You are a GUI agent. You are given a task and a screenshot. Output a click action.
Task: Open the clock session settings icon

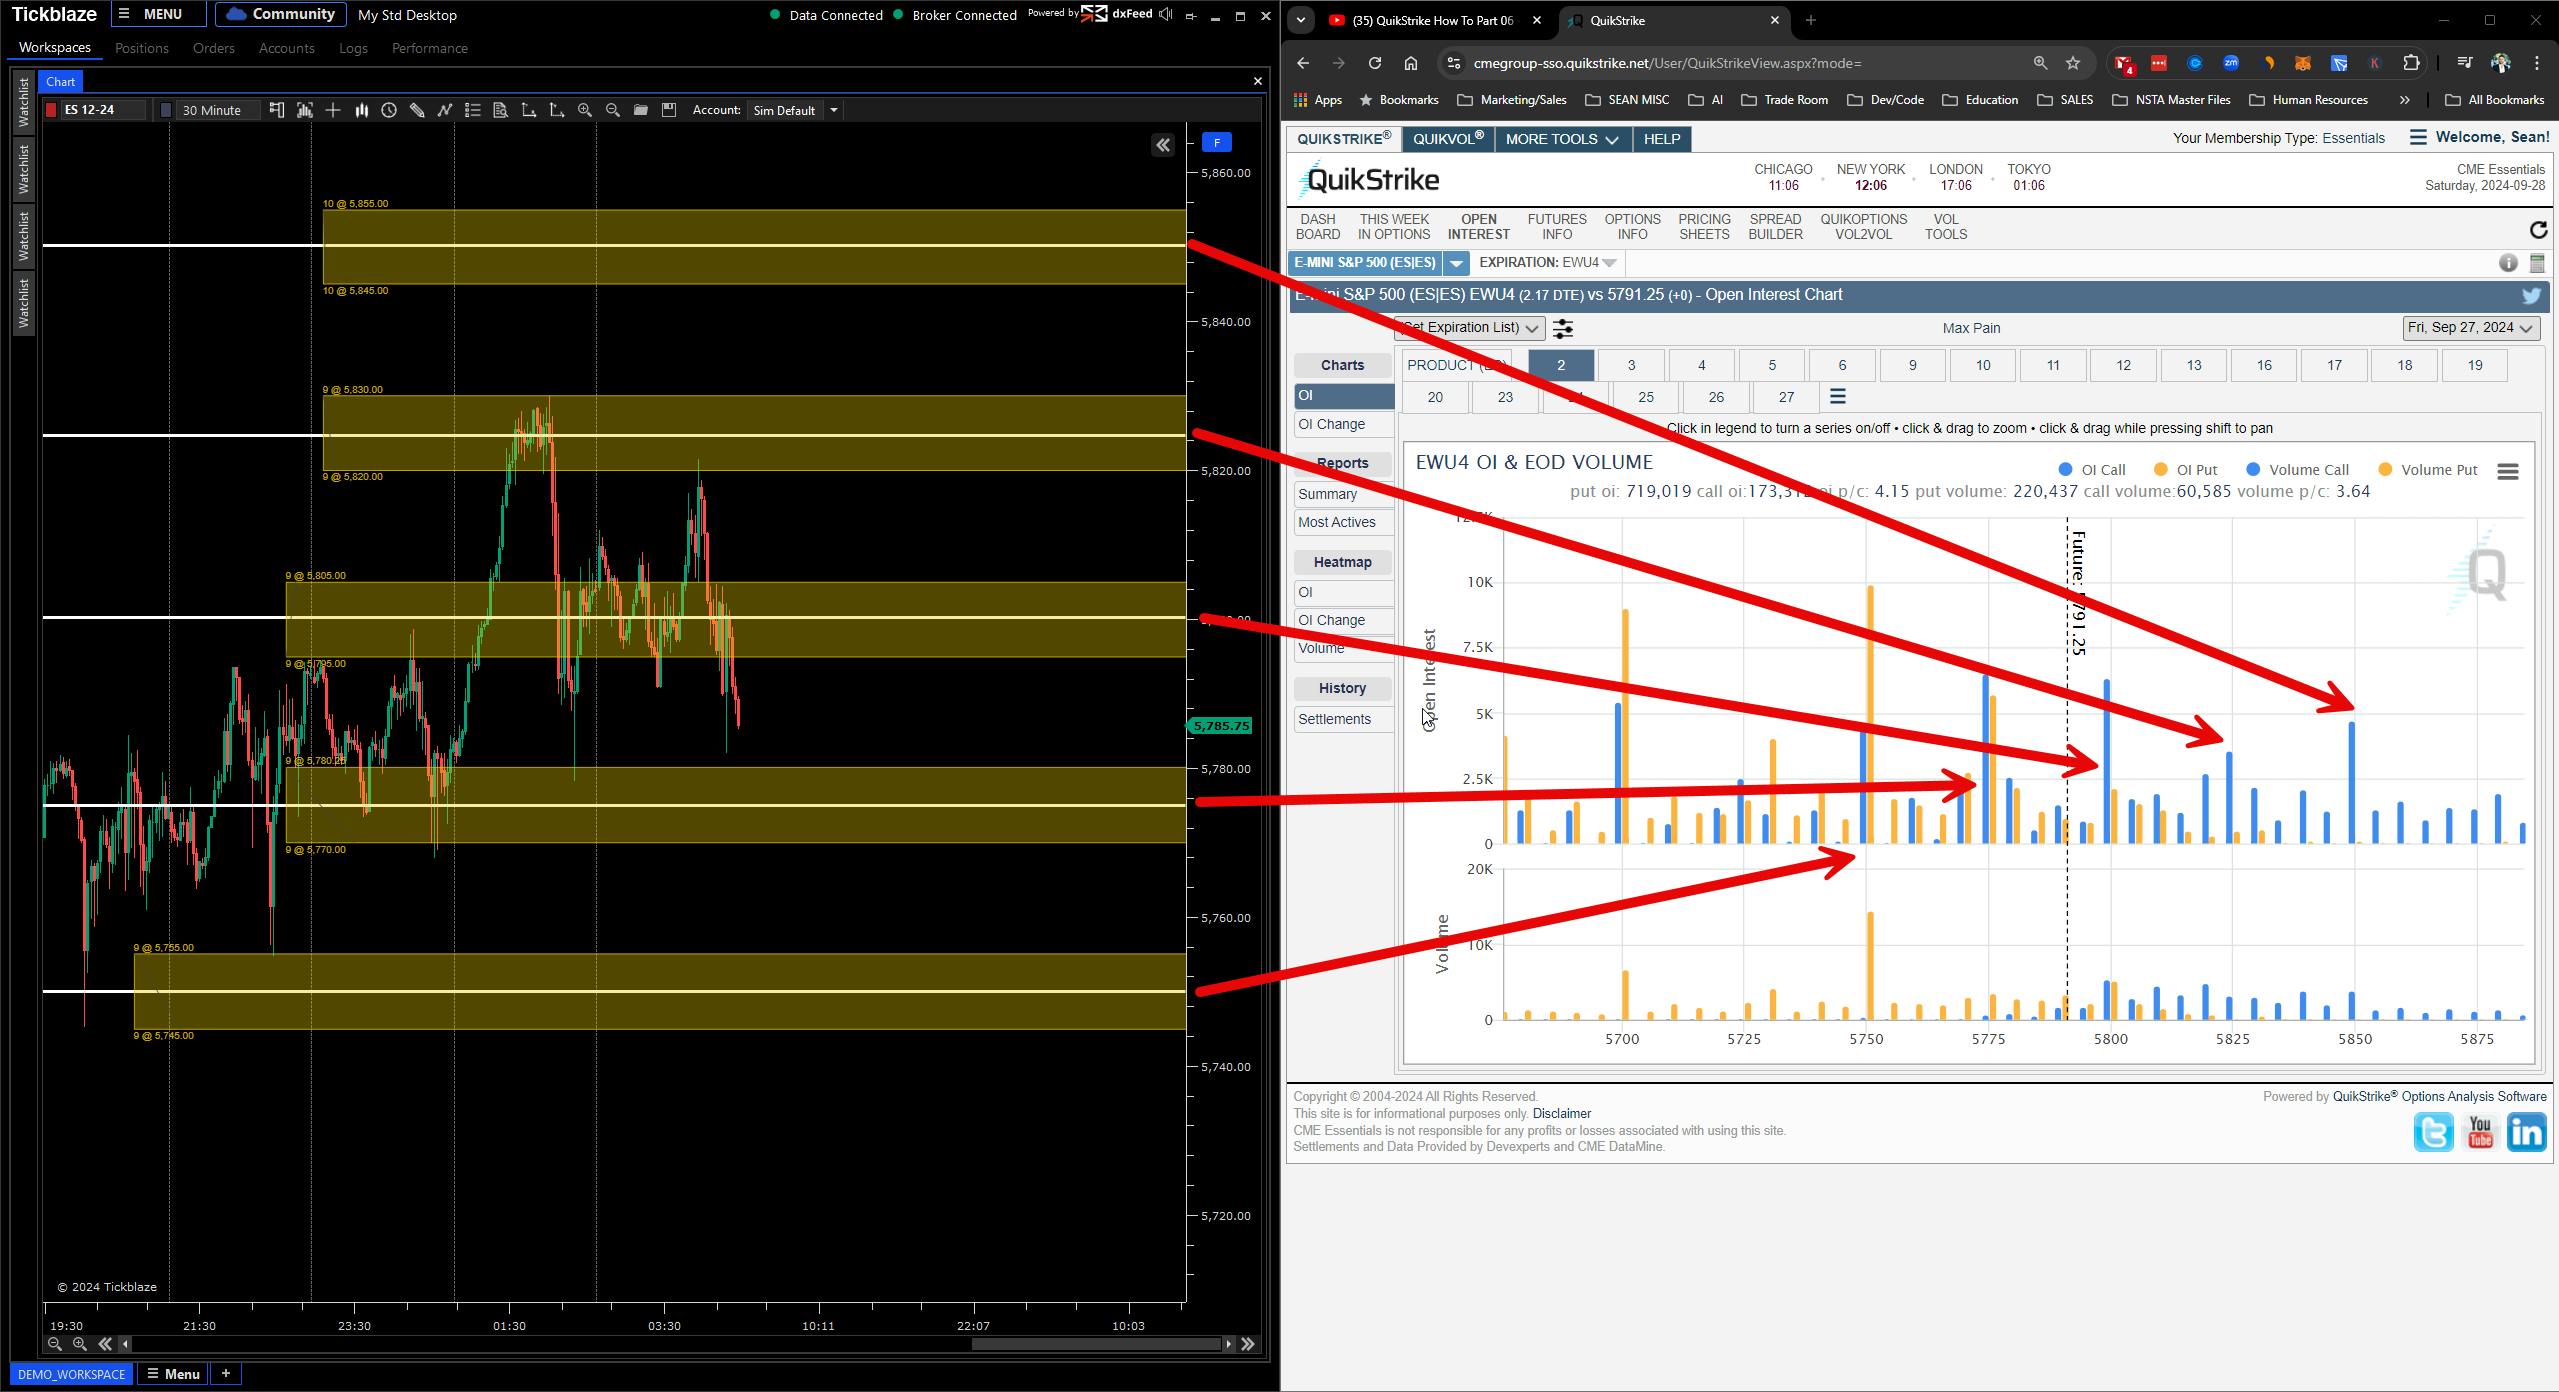pos(389,110)
